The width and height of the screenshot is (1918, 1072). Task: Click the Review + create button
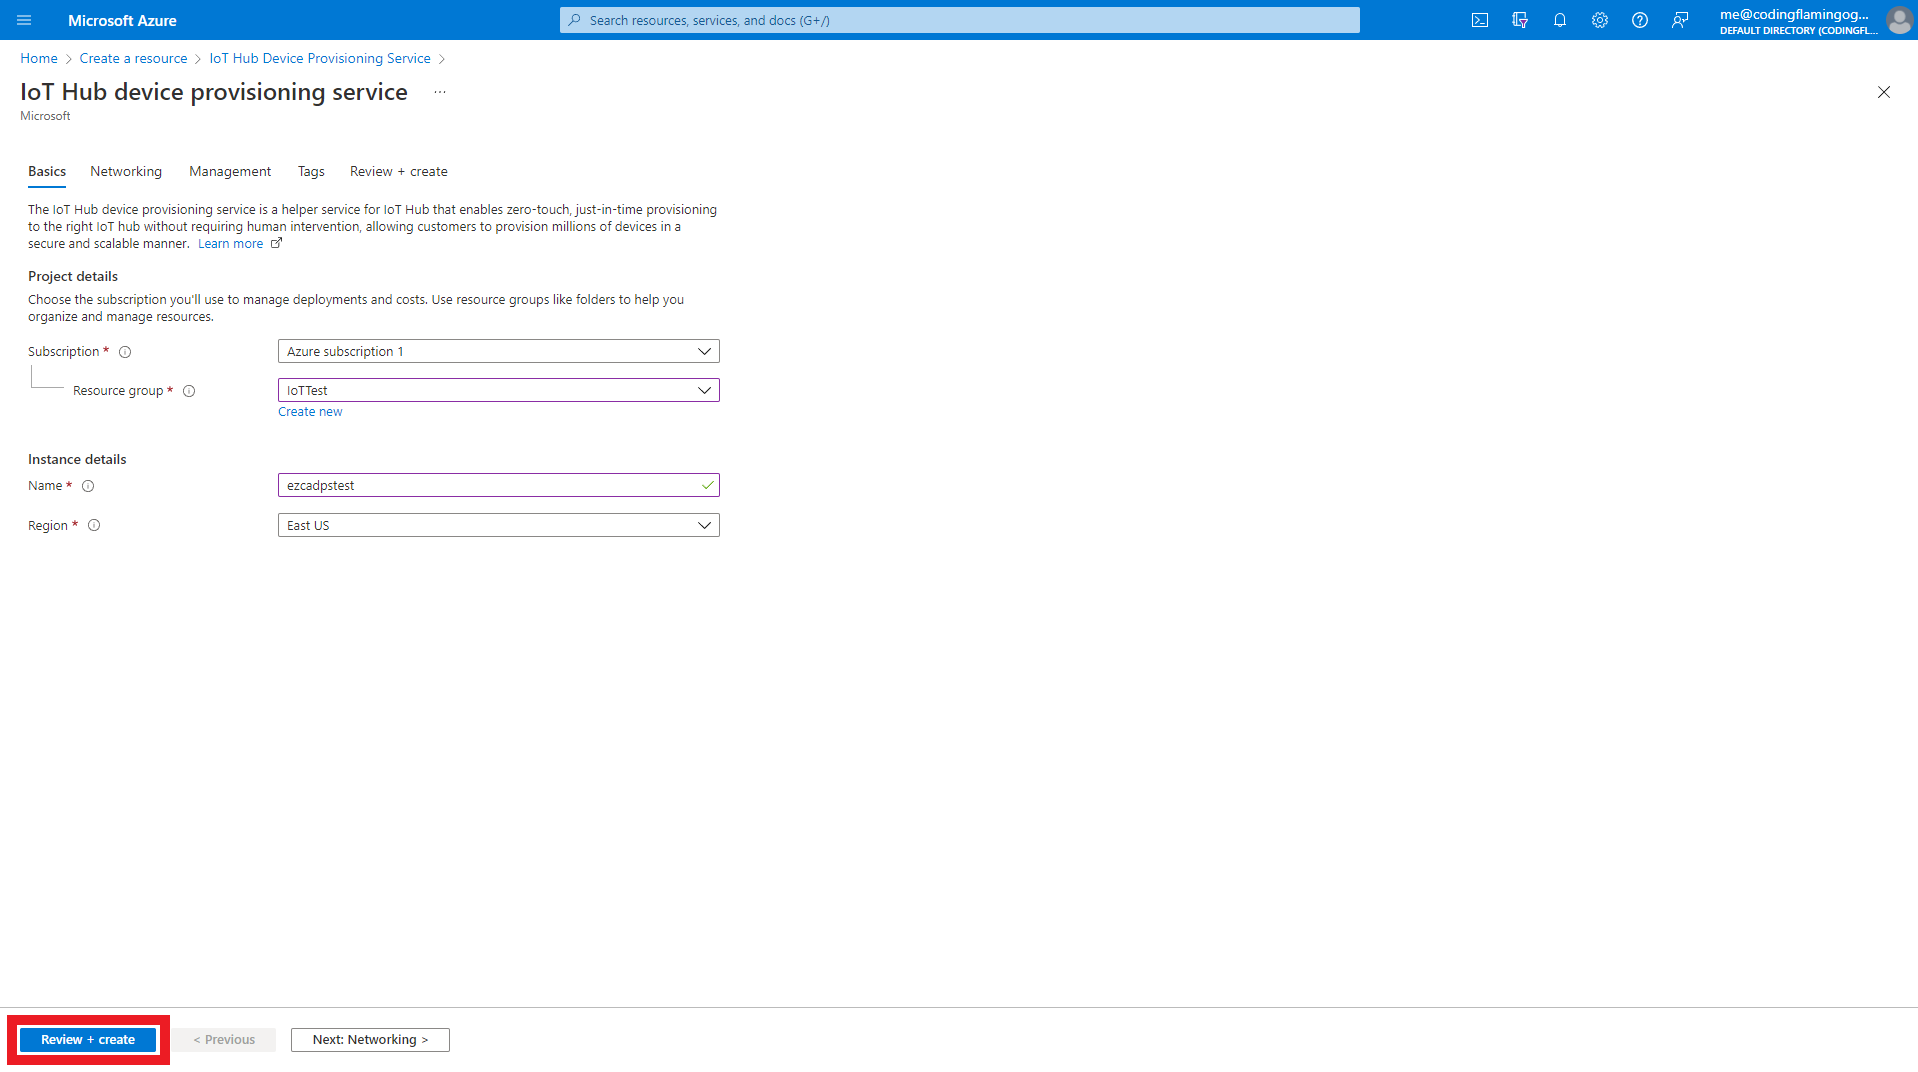88,1040
